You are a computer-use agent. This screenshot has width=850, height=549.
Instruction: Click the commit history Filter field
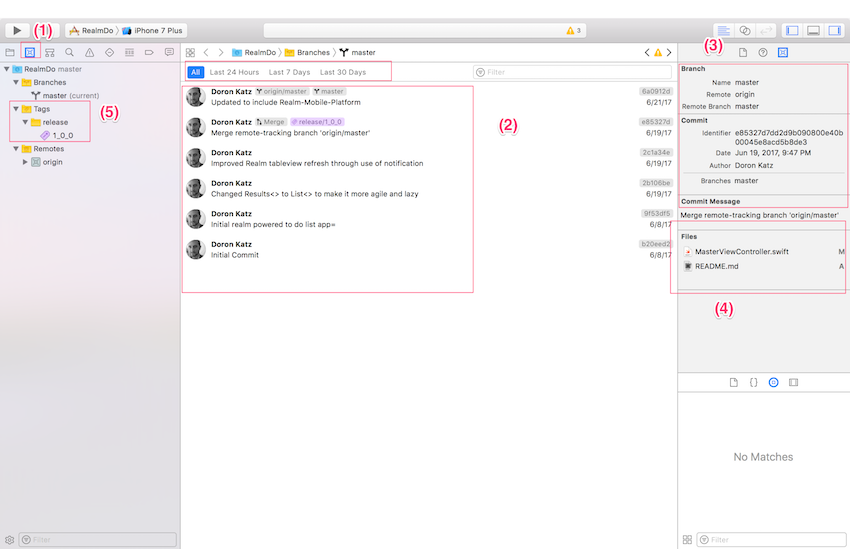[572, 72]
